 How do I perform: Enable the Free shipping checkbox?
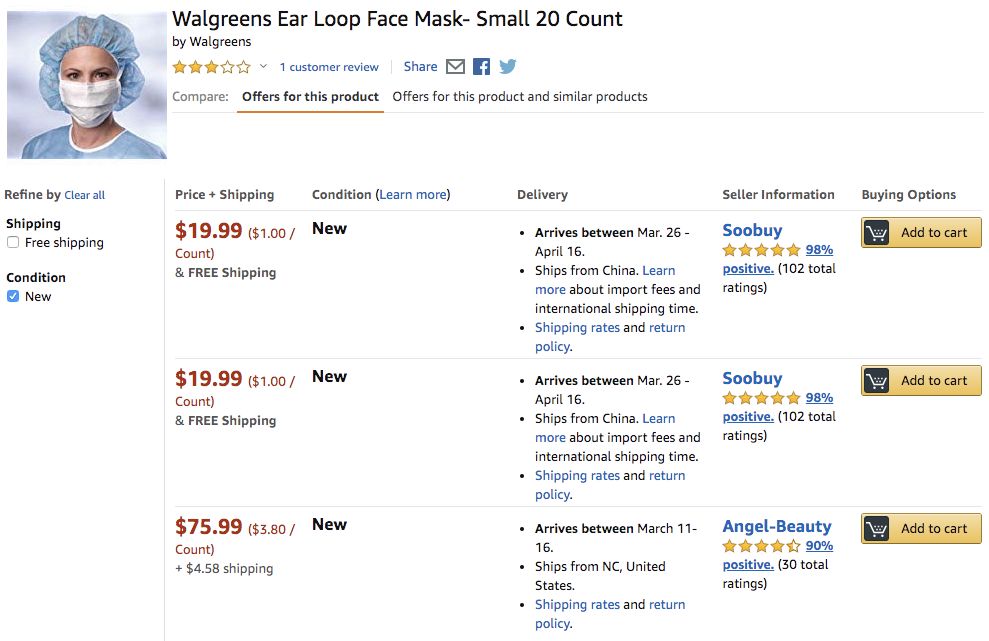(x=13, y=242)
